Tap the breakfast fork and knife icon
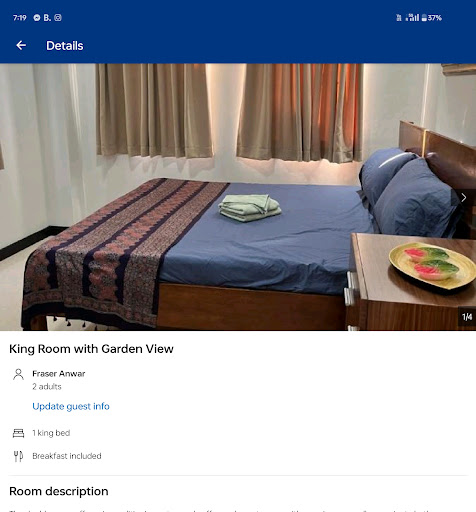This screenshot has height=512, width=476. click(18, 456)
